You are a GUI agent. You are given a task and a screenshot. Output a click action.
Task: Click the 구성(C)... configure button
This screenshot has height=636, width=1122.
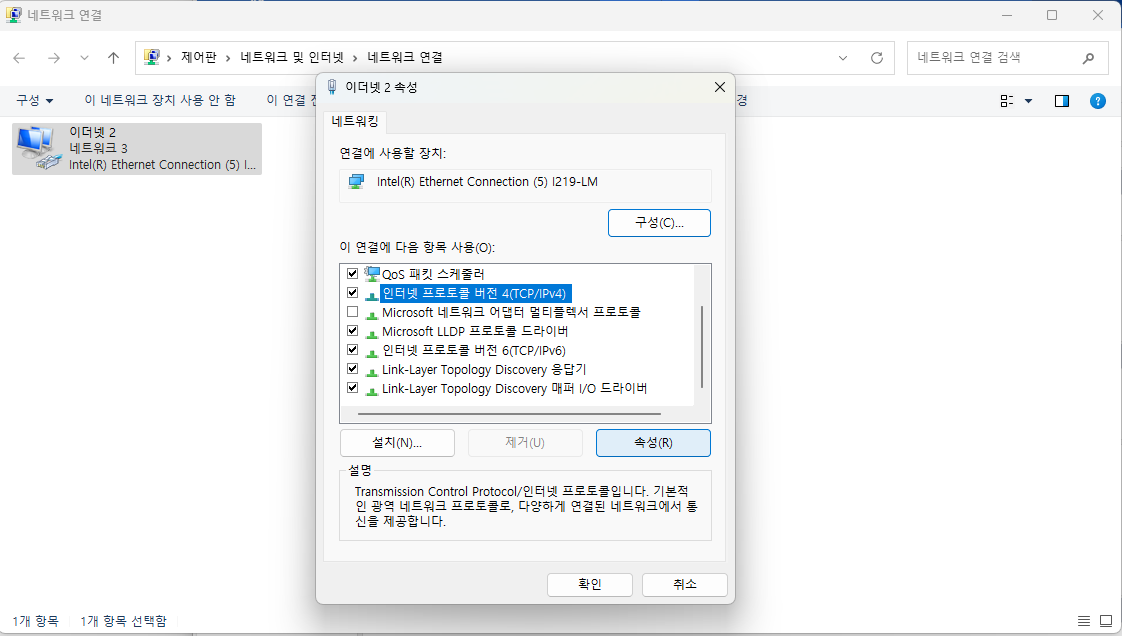point(659,222)
